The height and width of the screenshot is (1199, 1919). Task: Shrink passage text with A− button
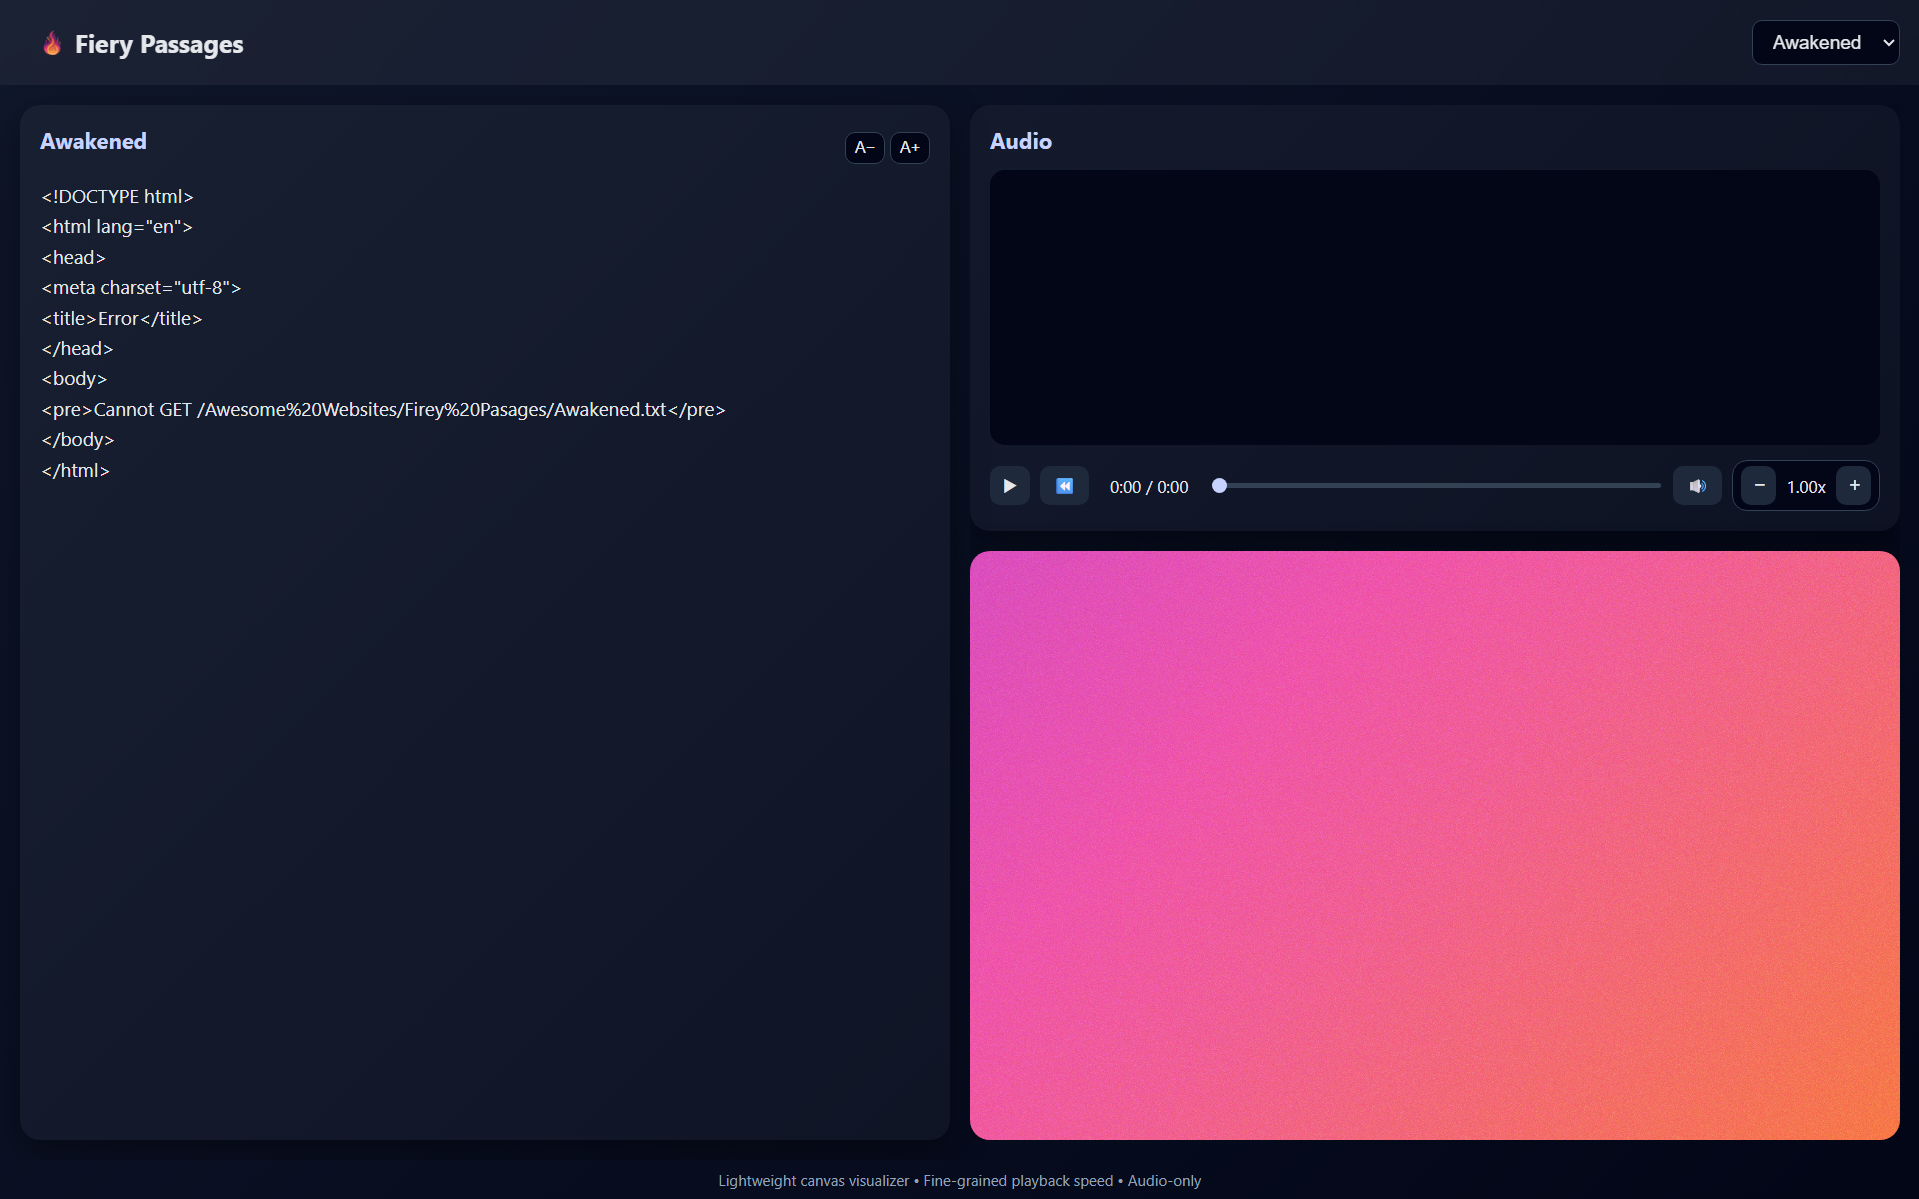tap(864, 148)
